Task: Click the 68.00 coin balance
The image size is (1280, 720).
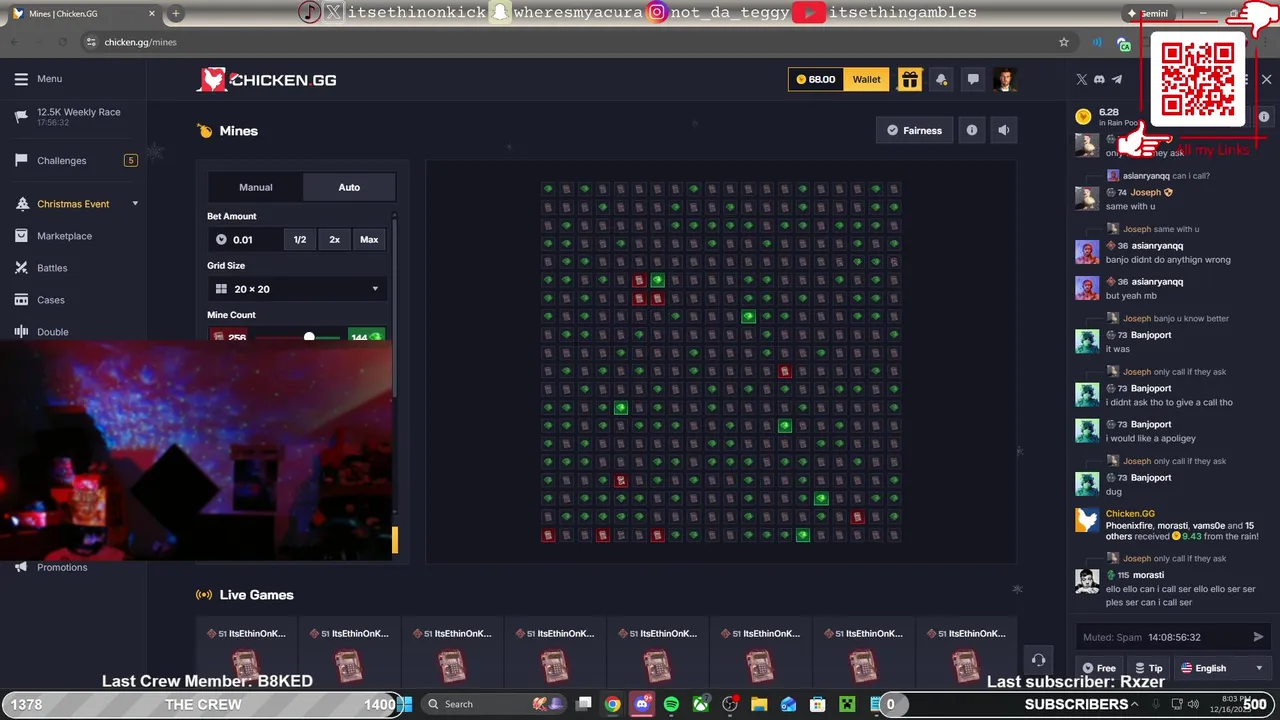Action: [815, 80]
